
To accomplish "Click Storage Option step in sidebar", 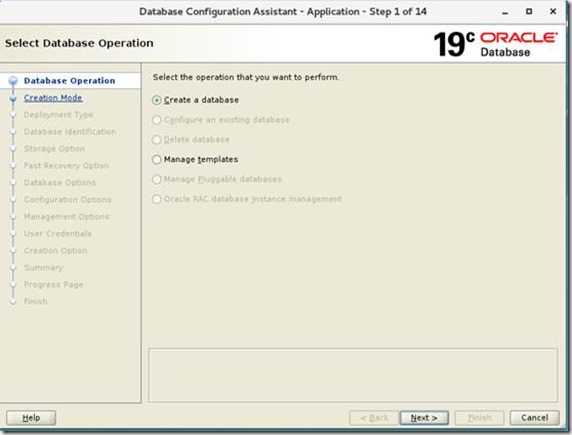I will pyautogui.click(x=54, y=149).
